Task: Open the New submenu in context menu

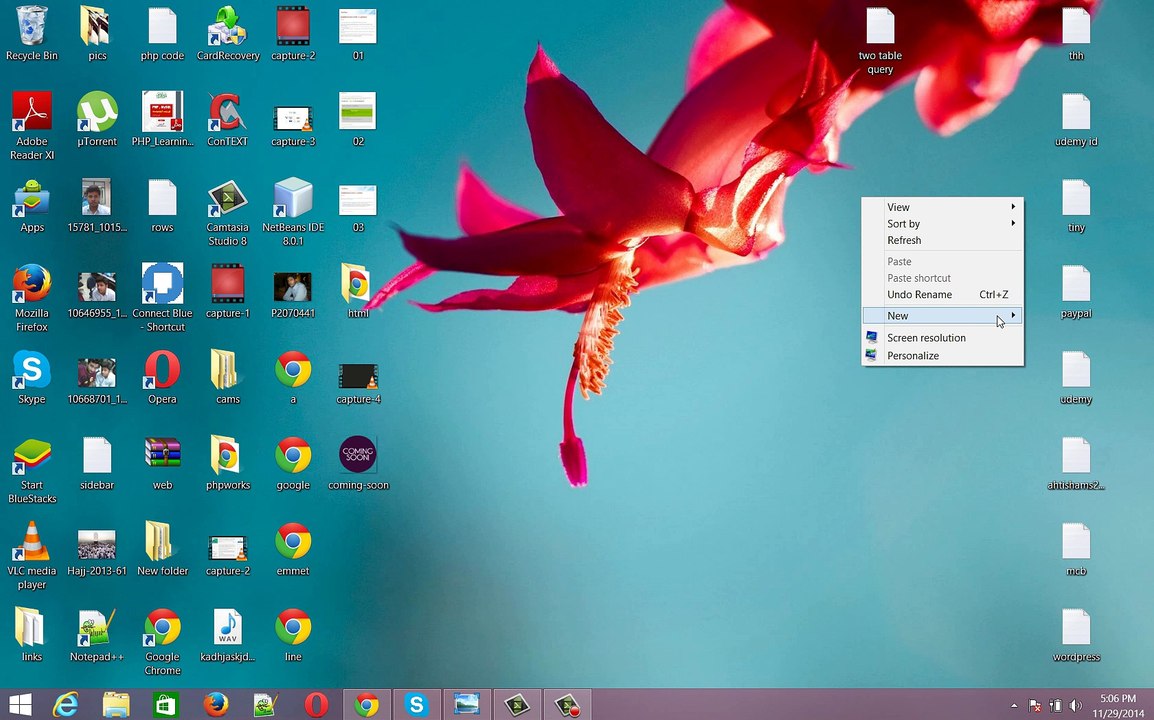Action: [x=943, y=316]
